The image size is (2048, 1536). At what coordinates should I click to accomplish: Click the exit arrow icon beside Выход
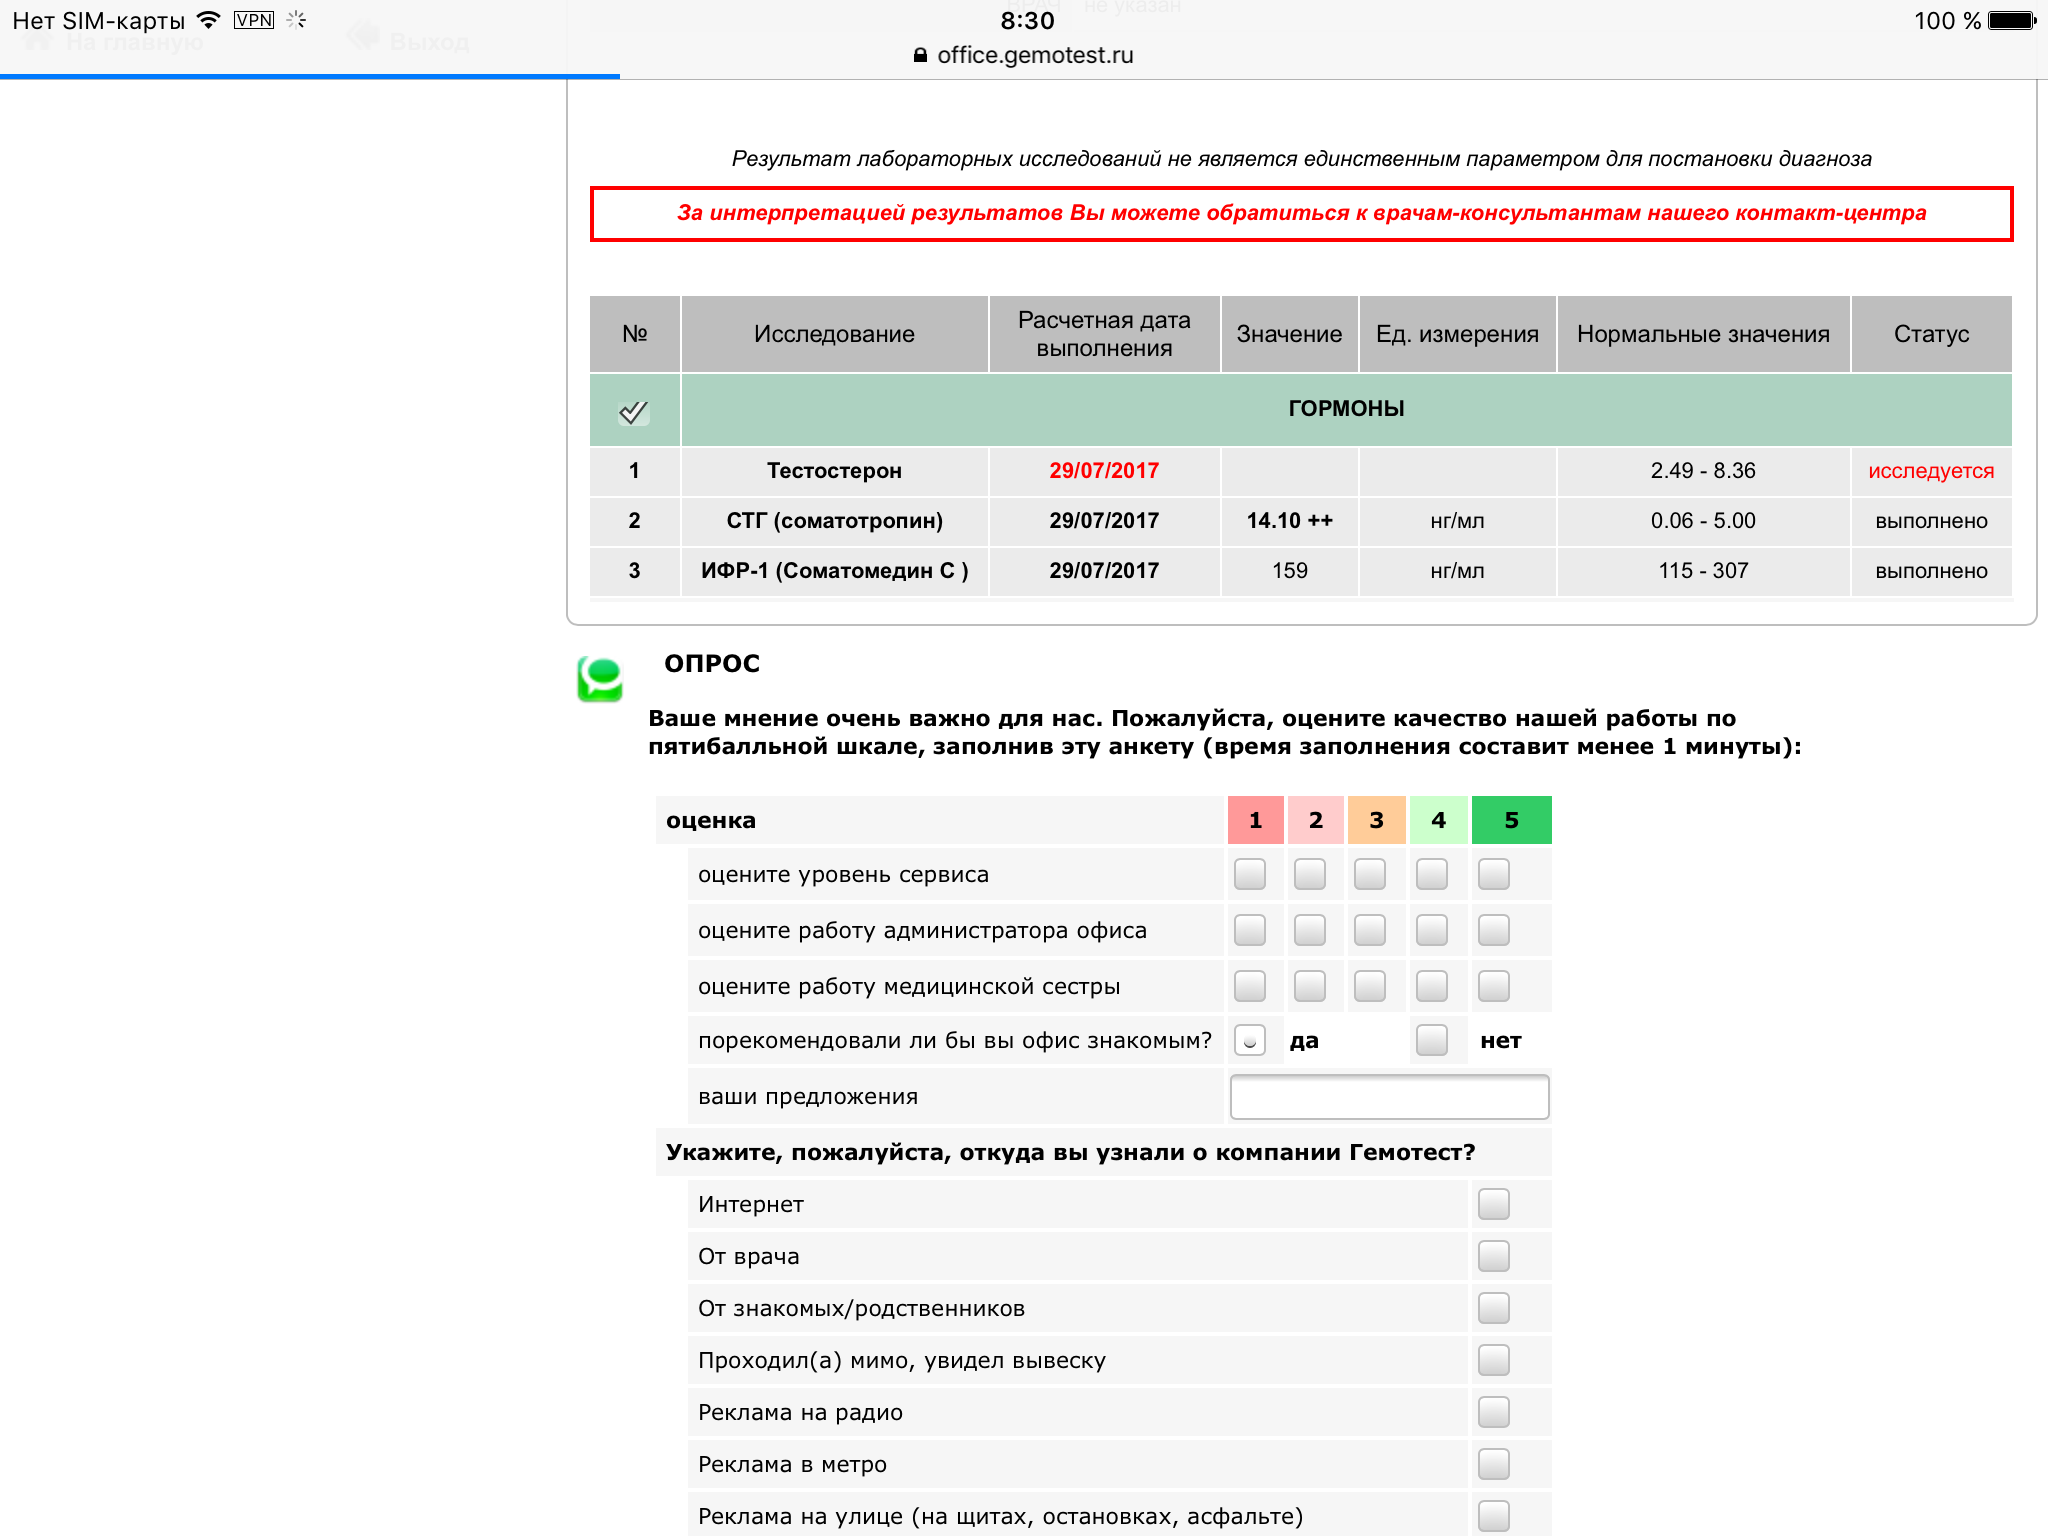point(364,38)
